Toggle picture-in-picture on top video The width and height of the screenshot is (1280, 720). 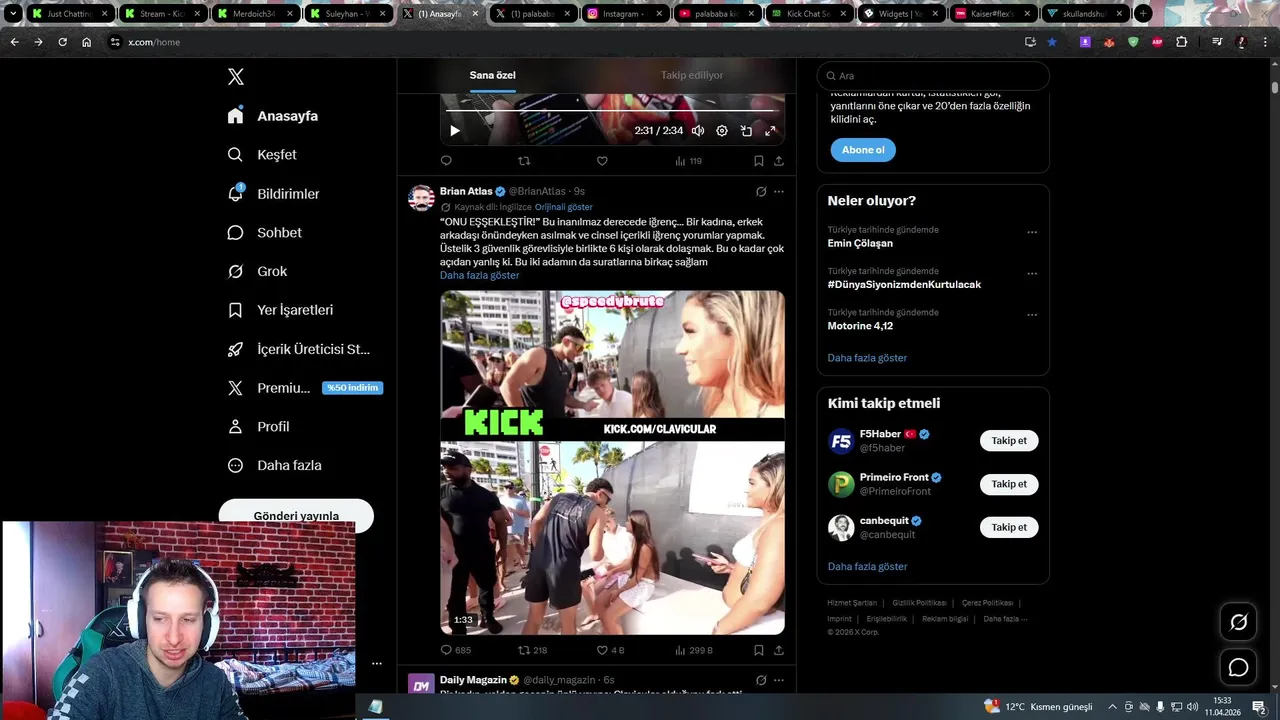coord(746,130)
